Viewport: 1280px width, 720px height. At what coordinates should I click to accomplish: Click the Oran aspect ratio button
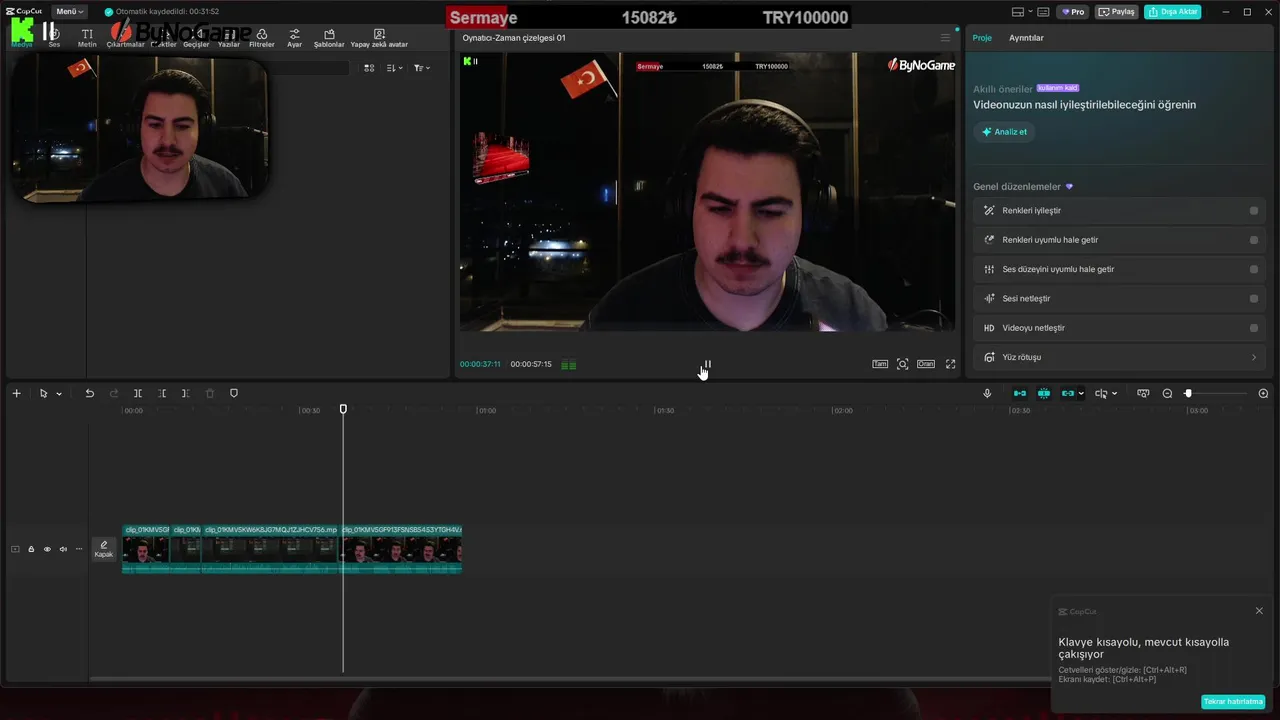[926, 364]
